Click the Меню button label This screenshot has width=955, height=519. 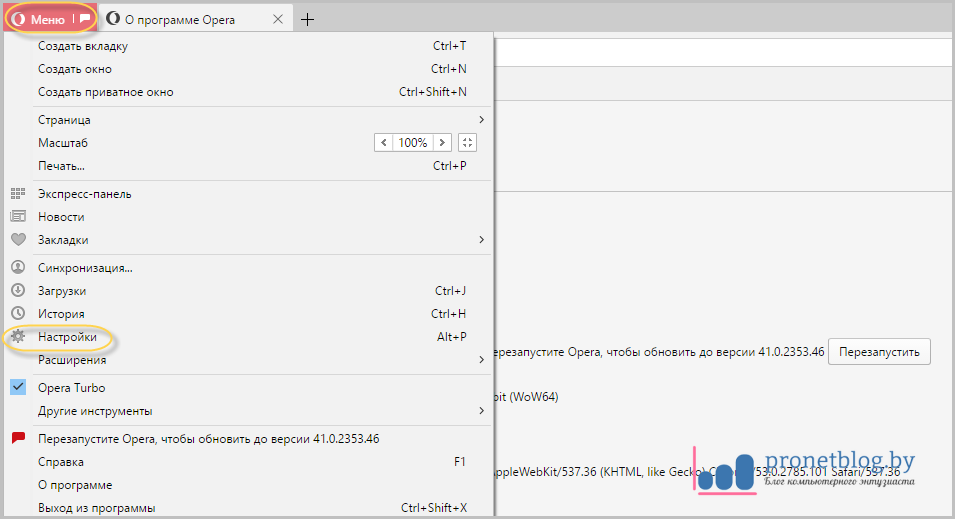pyautogui.click(x=48, y=19)
